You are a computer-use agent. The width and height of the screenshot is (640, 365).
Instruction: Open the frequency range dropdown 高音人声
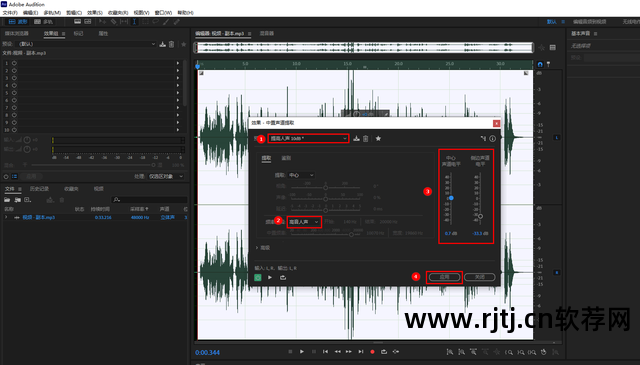pos(304,222)
